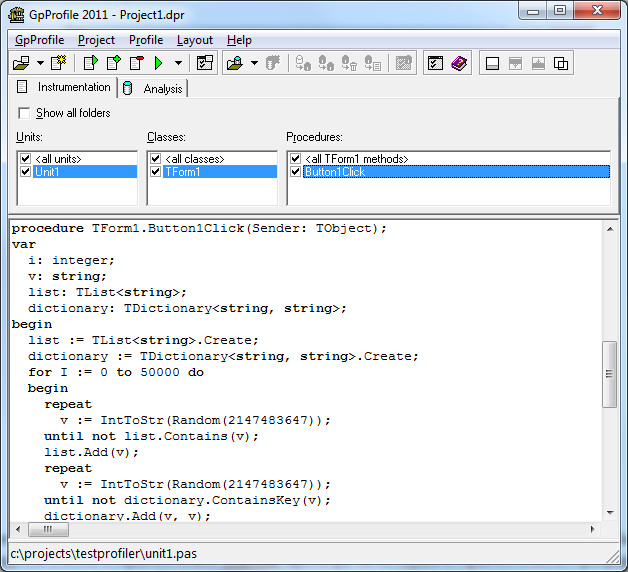This screenshot has height=572, width=628.
Task: Click the New Project starred icon
Action: pos(58,63)
